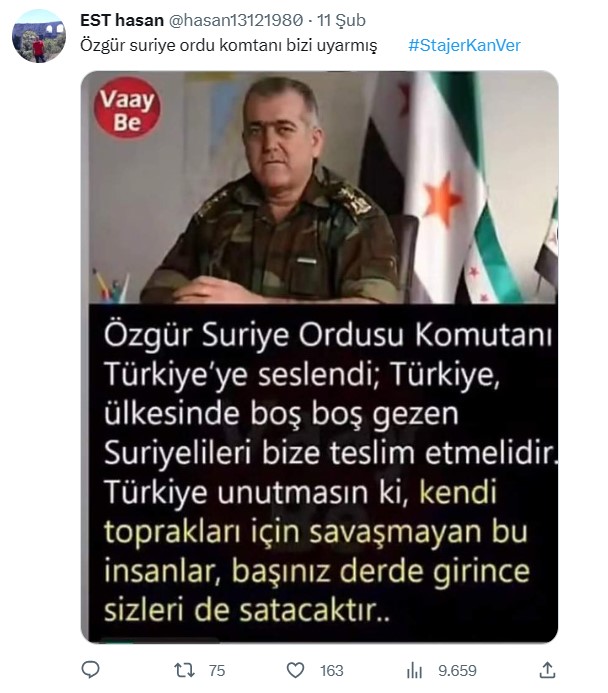Visit the @hasan13121980 handle link
Image resolution: width=608 pixels, height=693 pixels.
(236, 20)
